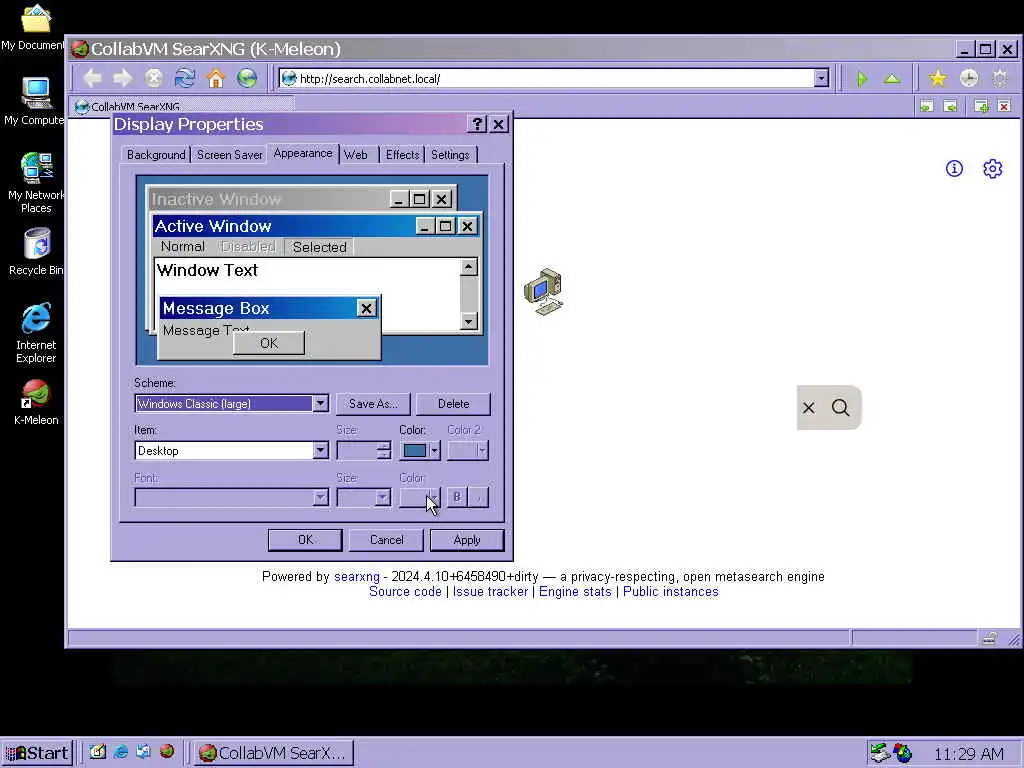Click the green Up triangle button
Viewport: 1024px width, 768px height.
tap(892, 79)
